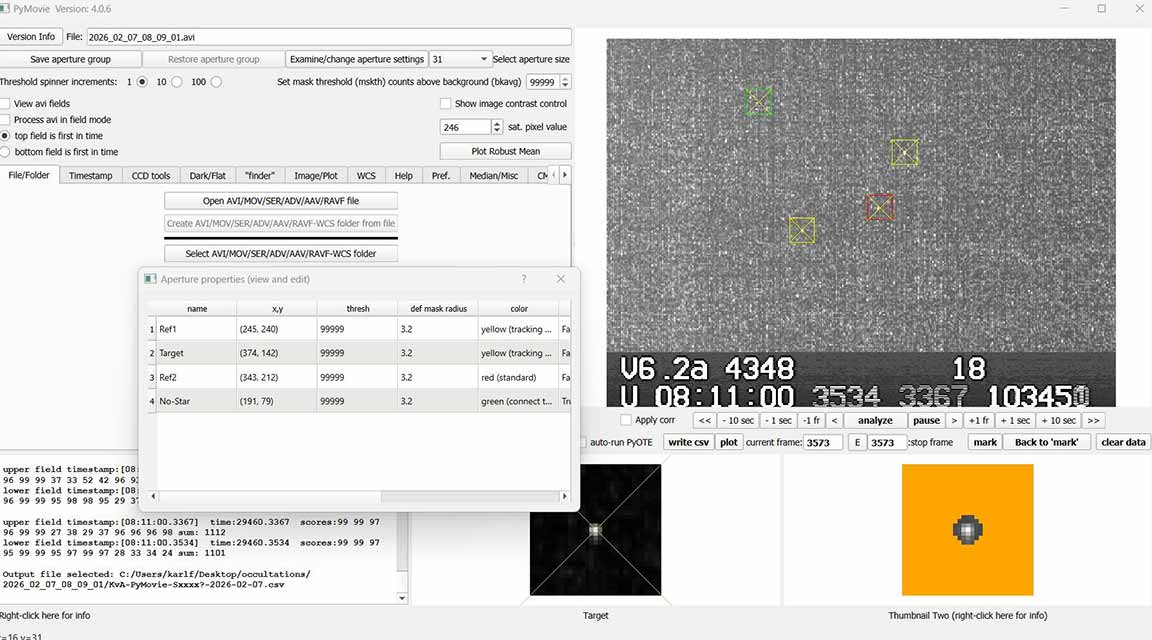1152x640 pixels.
Task: Click the analyze button
Action: pos(875,420)
